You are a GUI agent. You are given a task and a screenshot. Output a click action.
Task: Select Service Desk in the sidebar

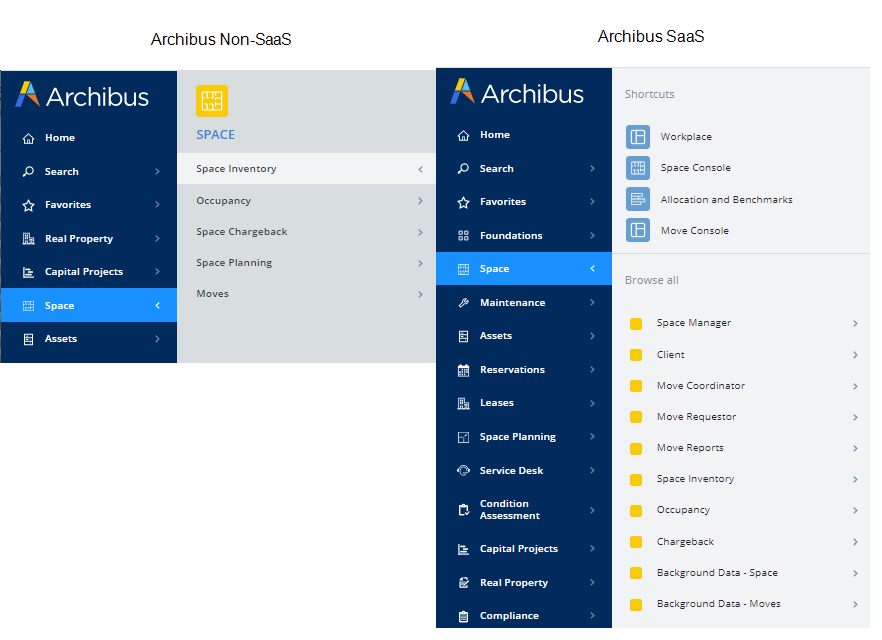511,471
